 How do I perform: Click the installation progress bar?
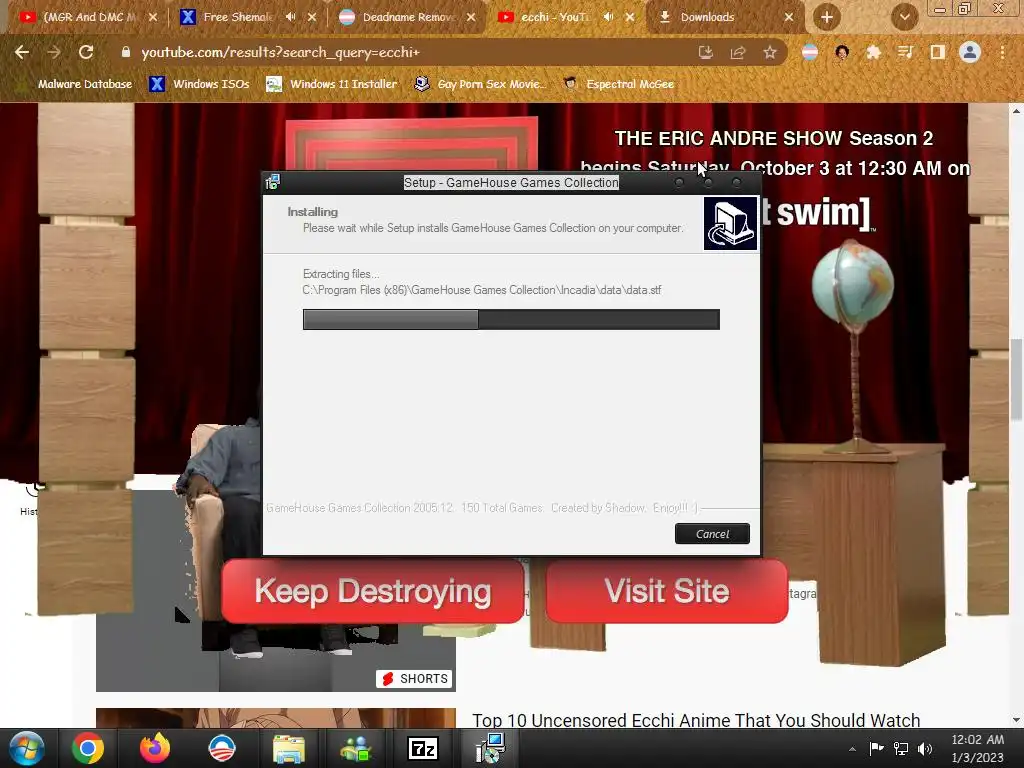coord(511,319)
